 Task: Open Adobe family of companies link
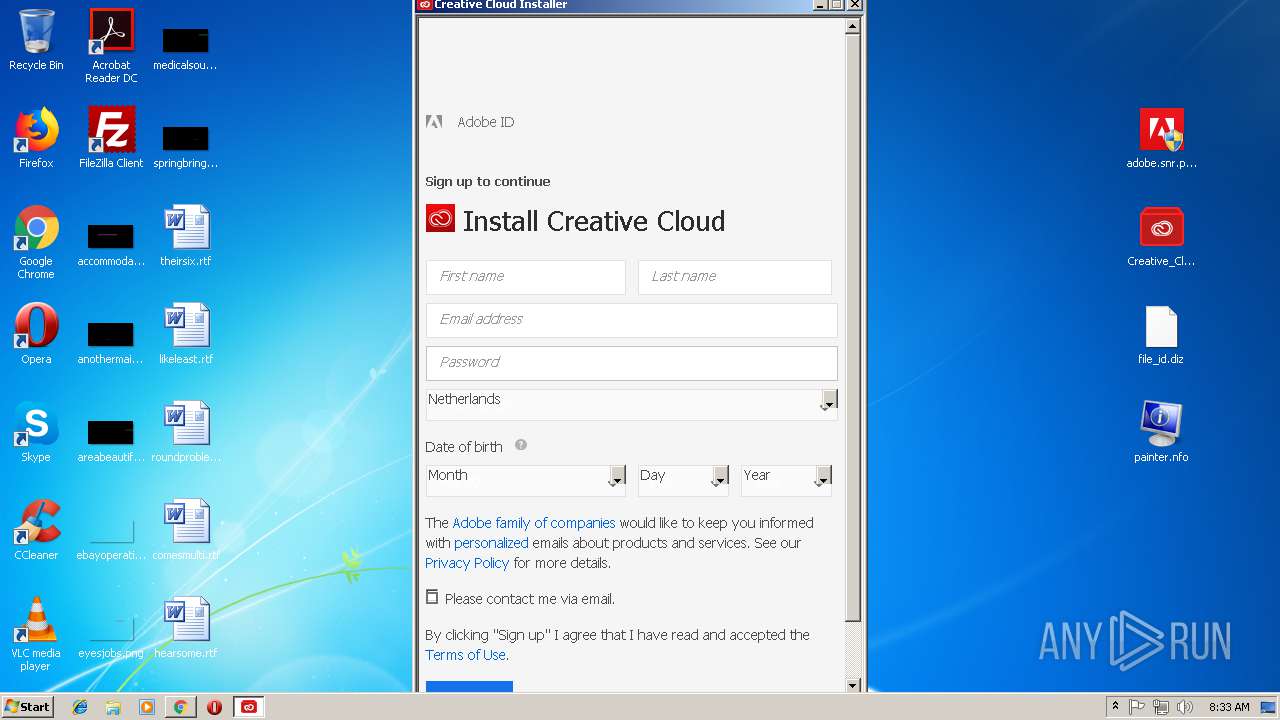coord(534,523)
